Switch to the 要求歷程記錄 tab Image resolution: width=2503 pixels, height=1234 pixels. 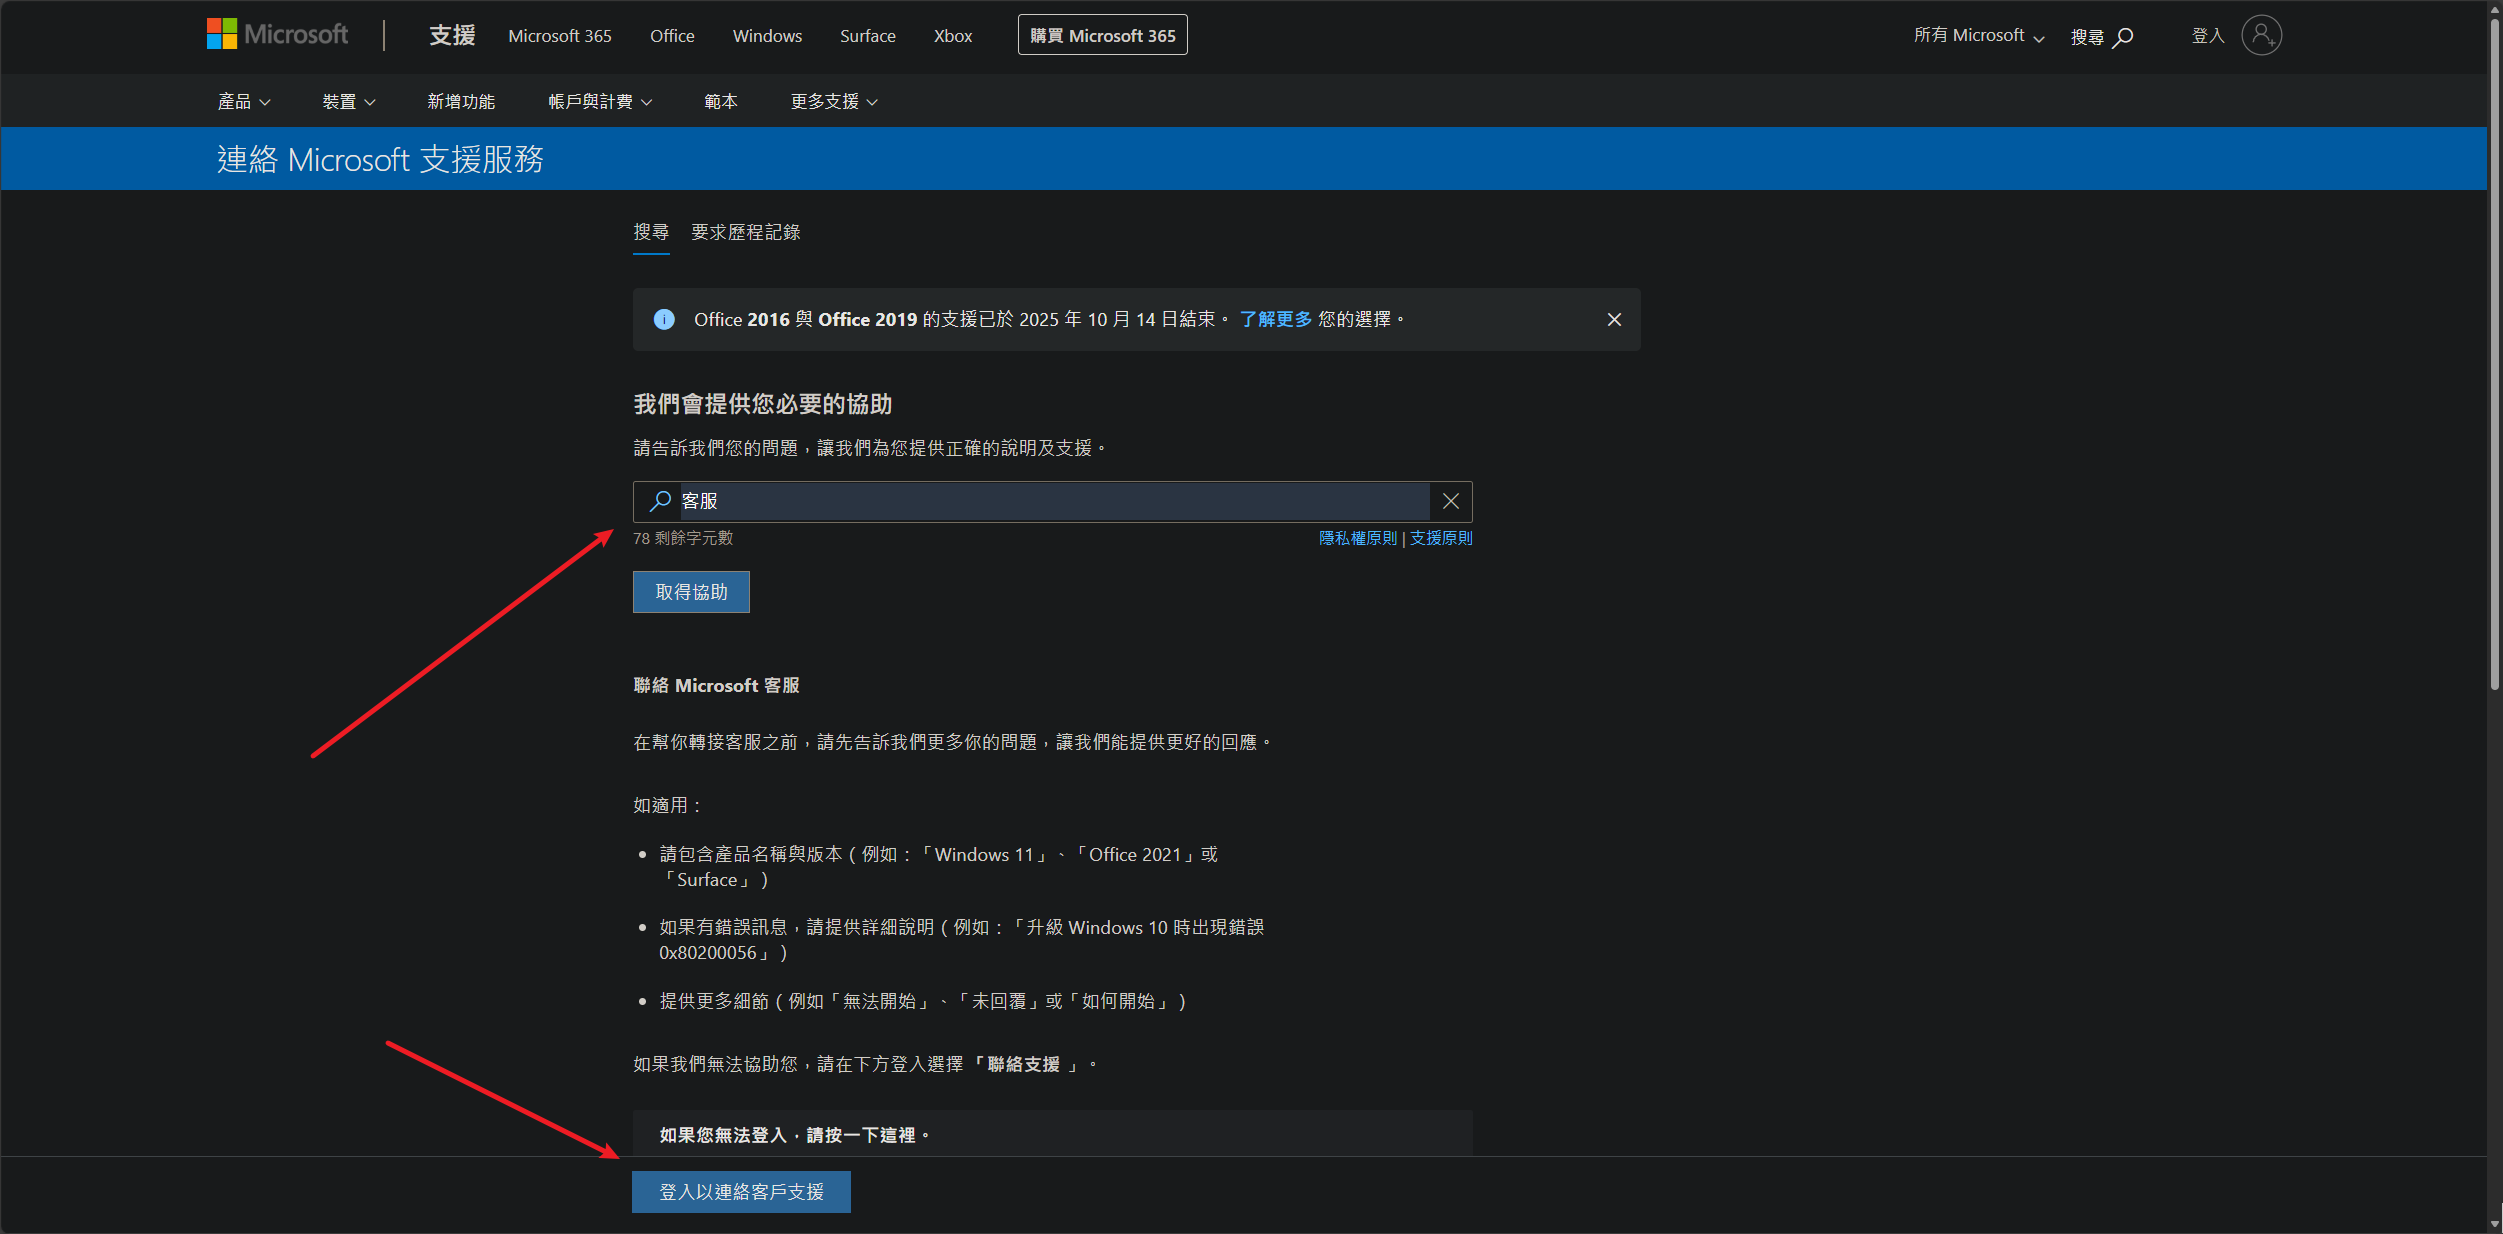[x=745, y=233]
